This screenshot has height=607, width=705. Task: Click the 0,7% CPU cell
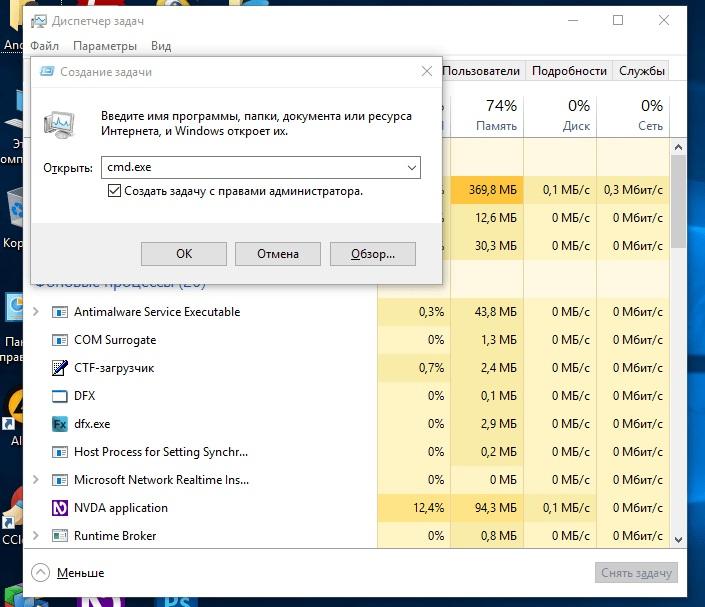414,368
